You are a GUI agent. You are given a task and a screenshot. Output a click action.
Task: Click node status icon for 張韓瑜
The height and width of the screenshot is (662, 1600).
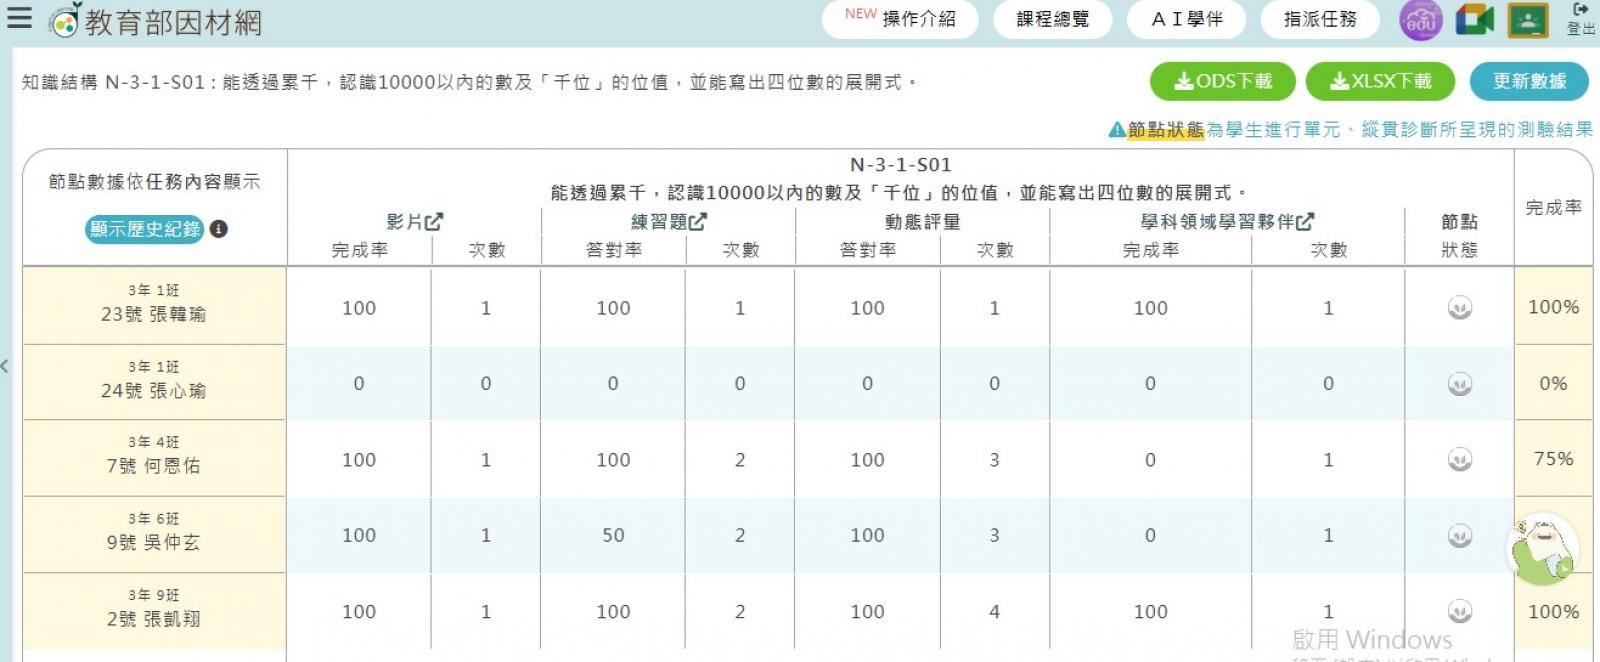point(1459,308)
